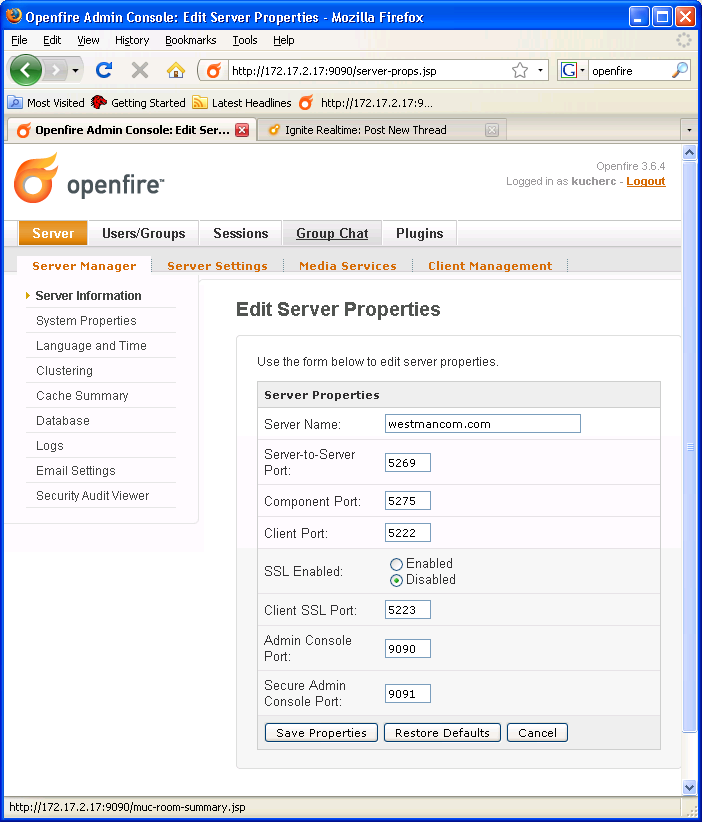The height and width of the screenshot is (822, 702).
Task: Open the Getting Started bookmark
Action: (138, 103)
